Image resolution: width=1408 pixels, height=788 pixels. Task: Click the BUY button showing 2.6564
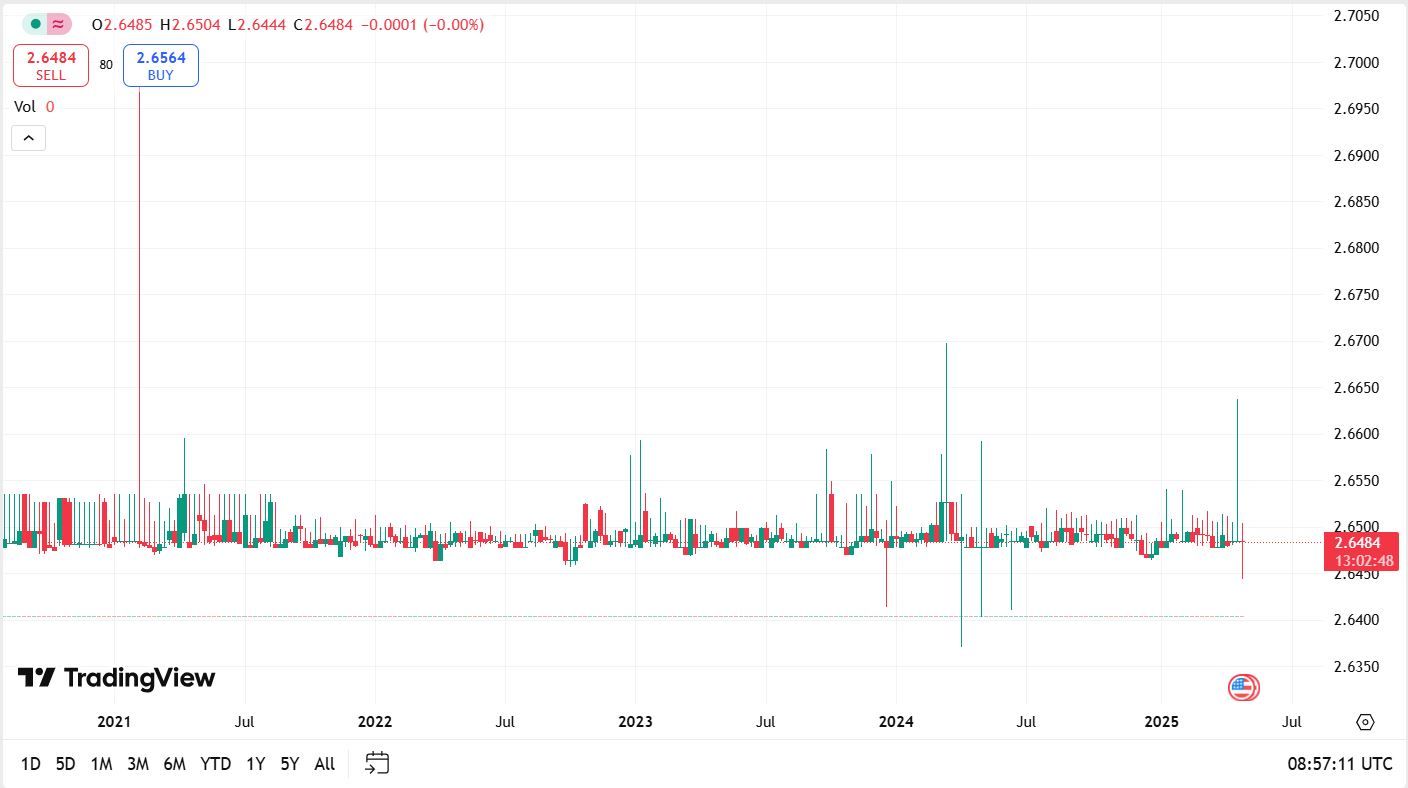160,65
